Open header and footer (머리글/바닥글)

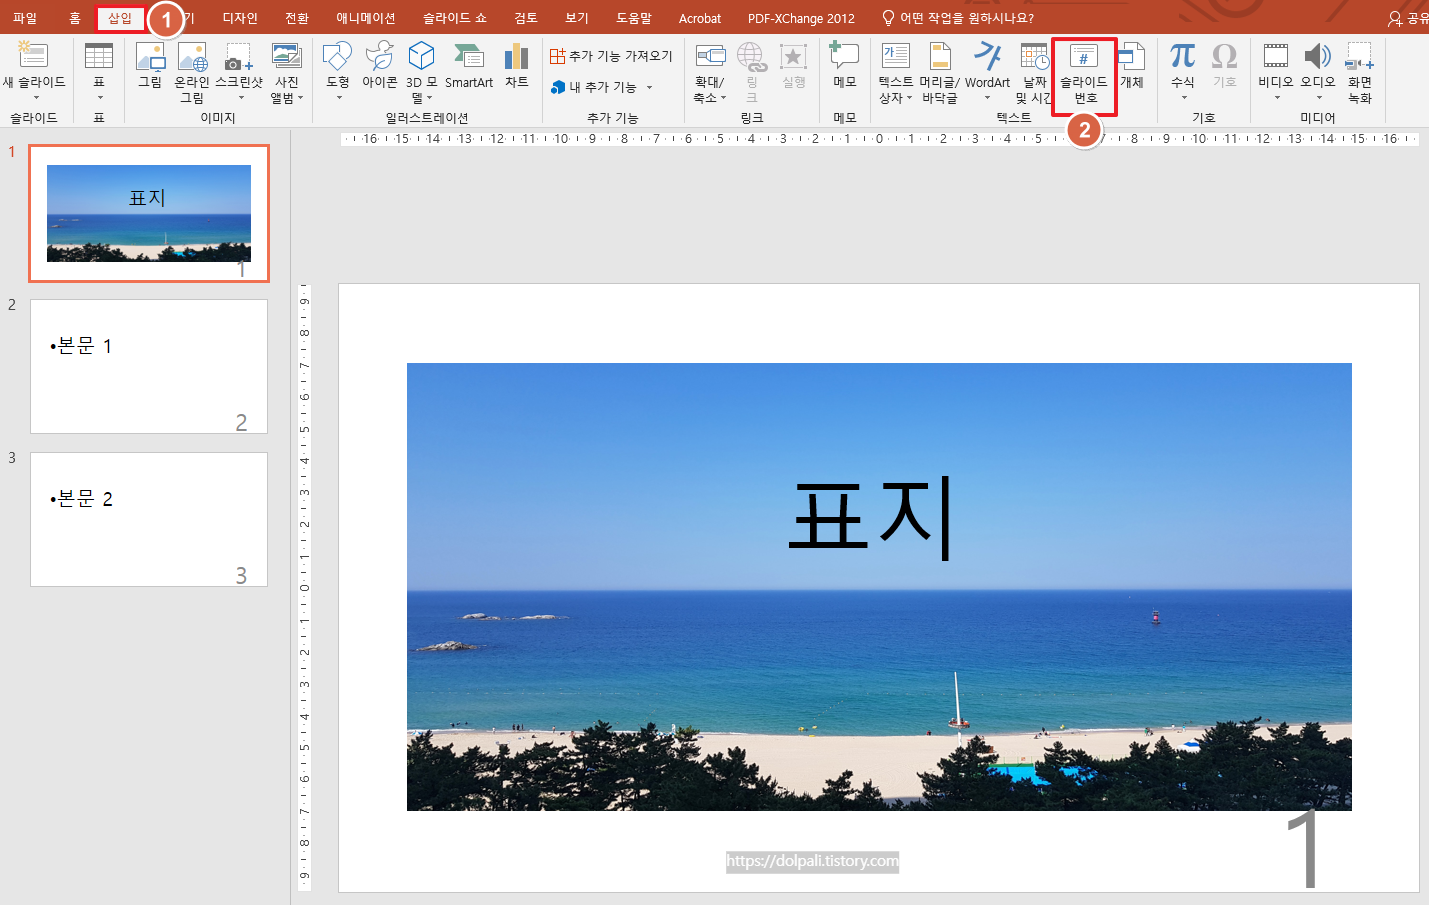[x=940, y=72]
